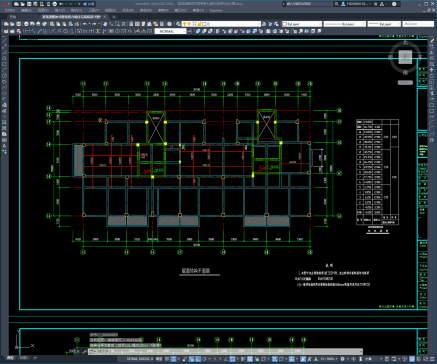Select the Multiline Text A tool
Screen dimensions: 437x364
(4, 146)
